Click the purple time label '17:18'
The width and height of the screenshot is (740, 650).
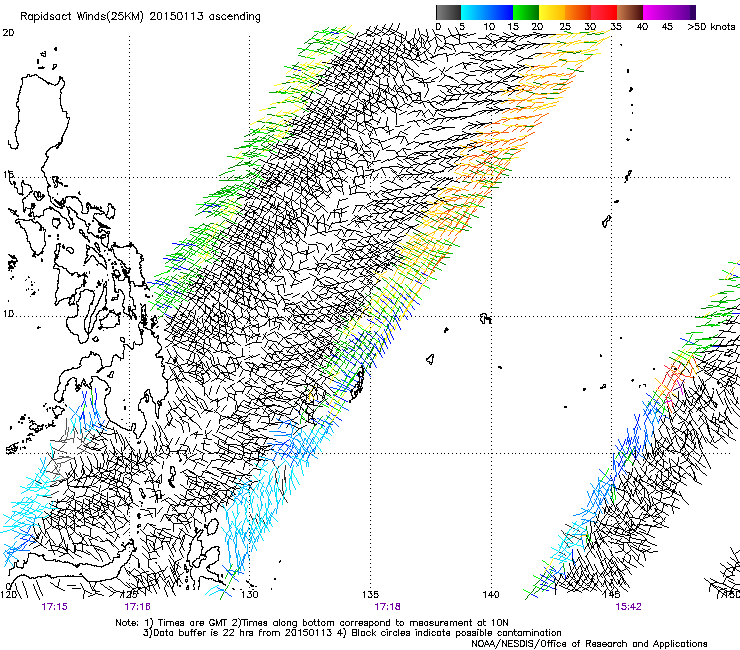[x=387, y=607]
